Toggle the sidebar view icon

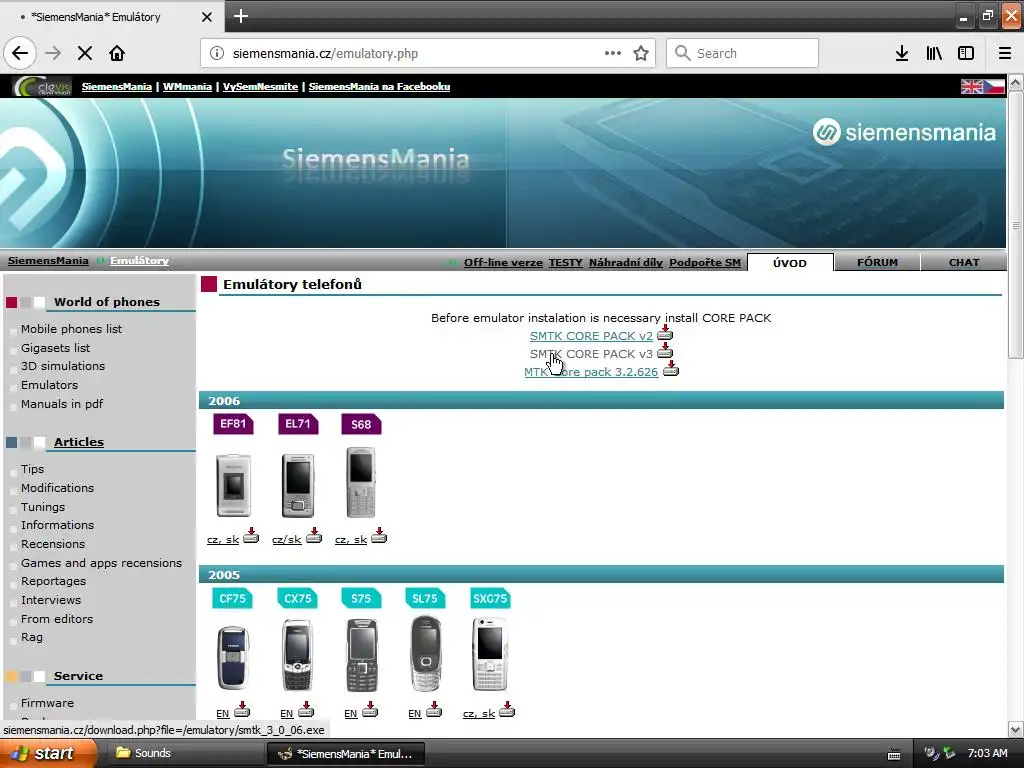coord(966,54)
